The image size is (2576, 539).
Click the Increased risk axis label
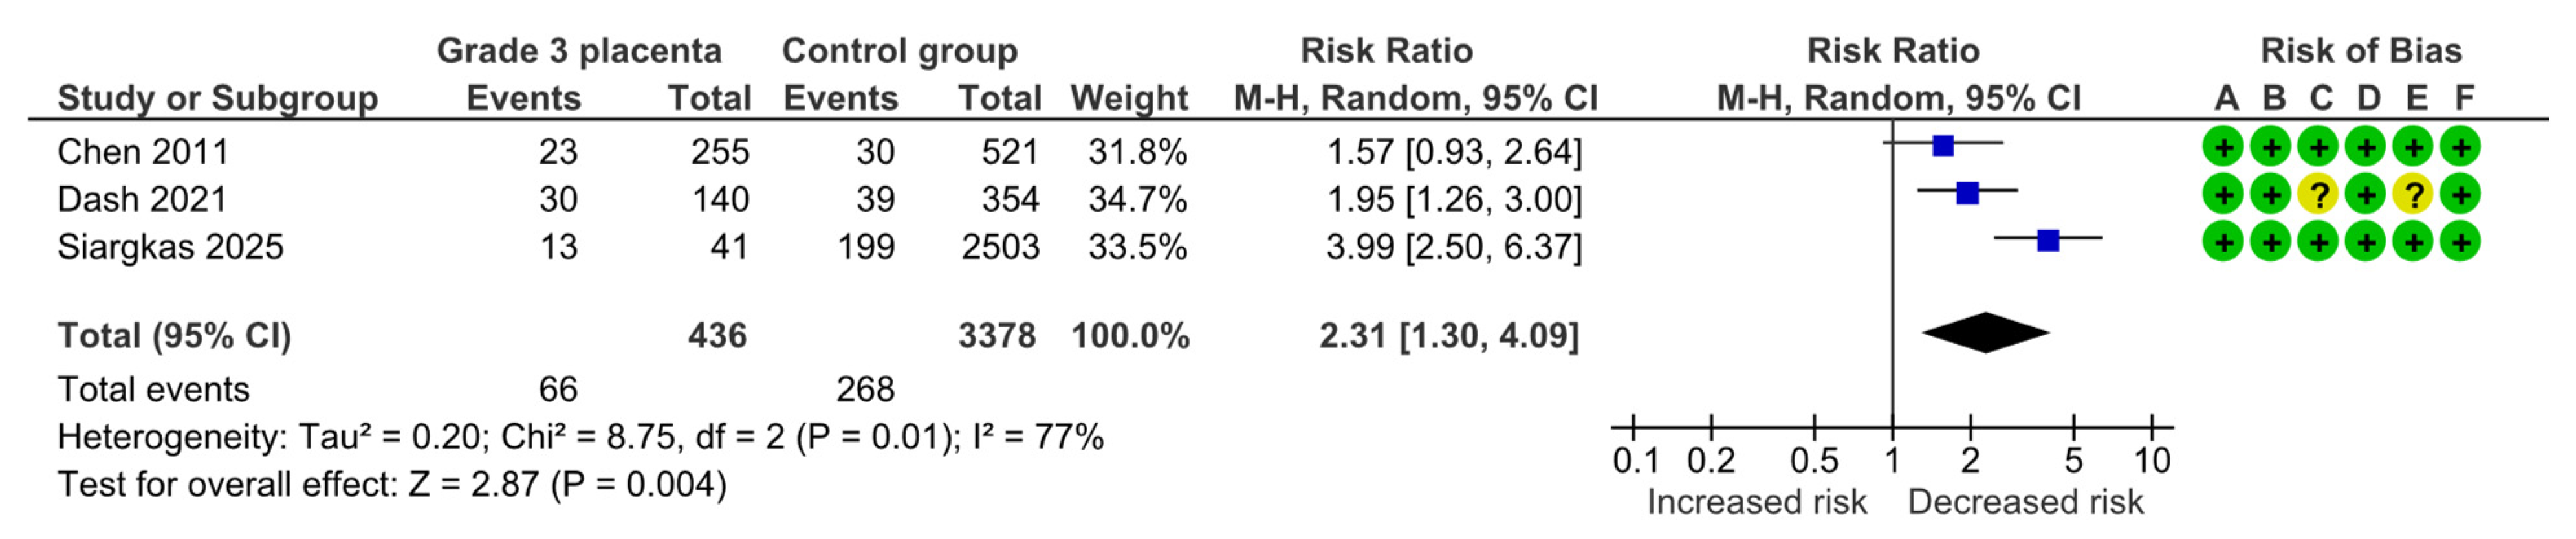[1756, 502]
